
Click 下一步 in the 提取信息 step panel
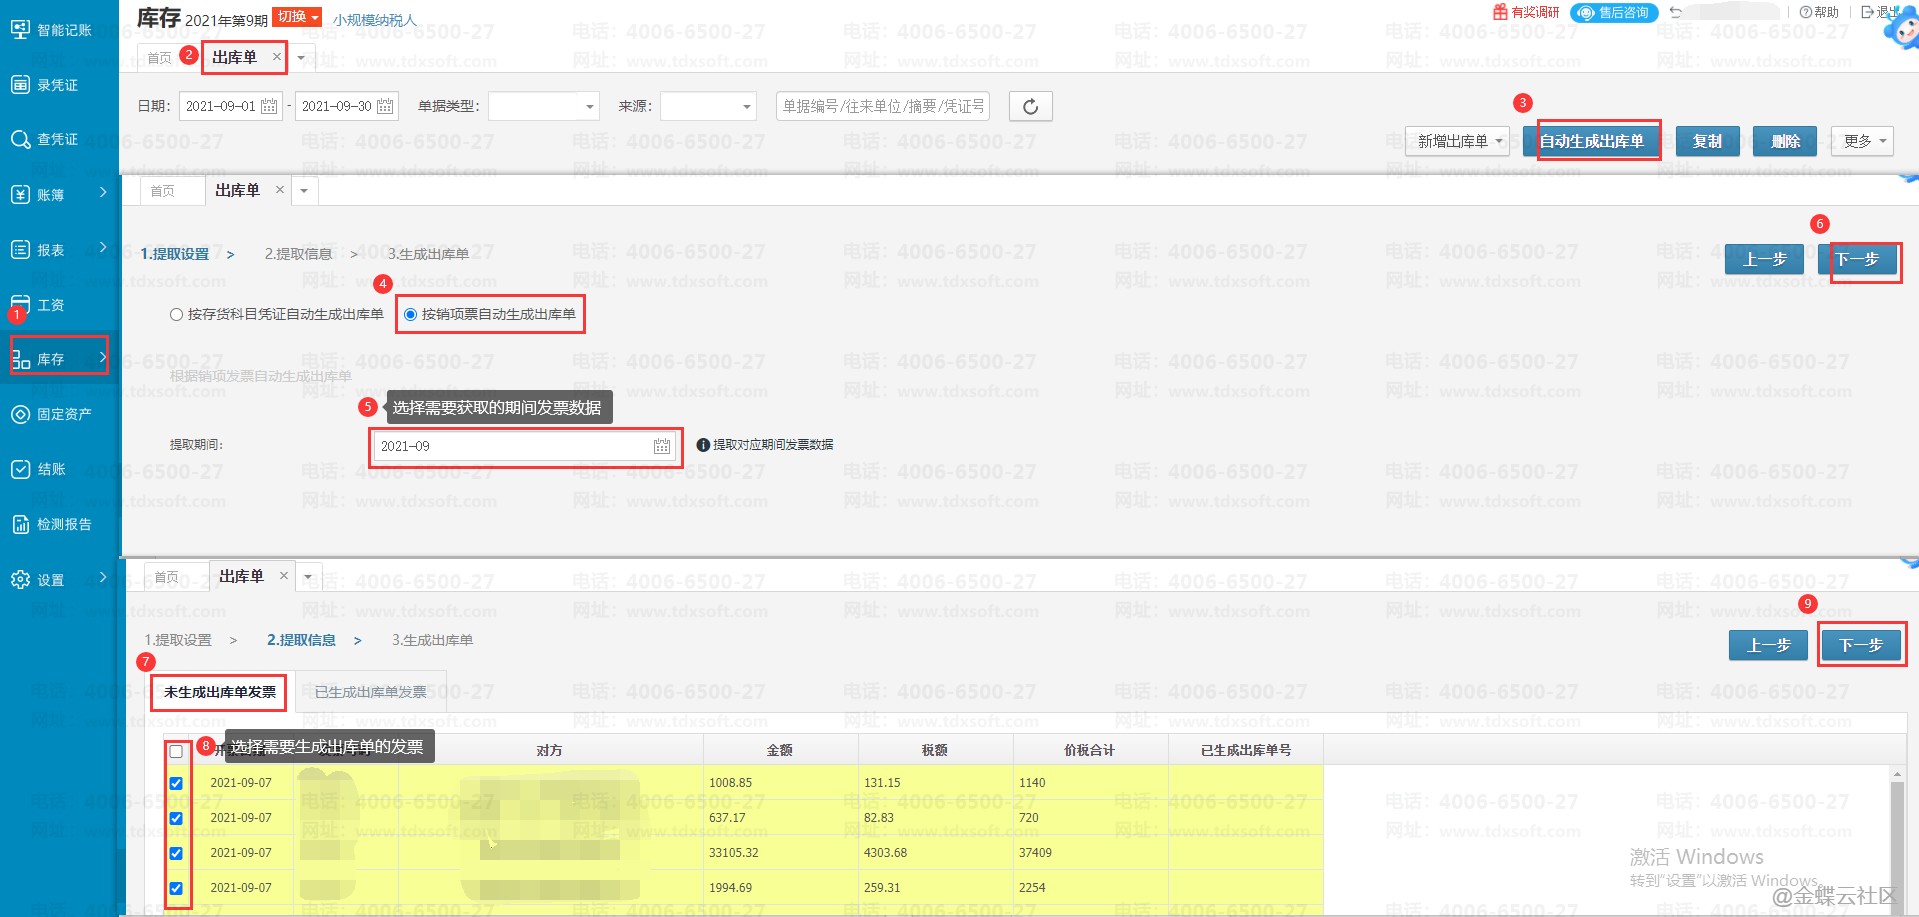[x=1862, y=645]
